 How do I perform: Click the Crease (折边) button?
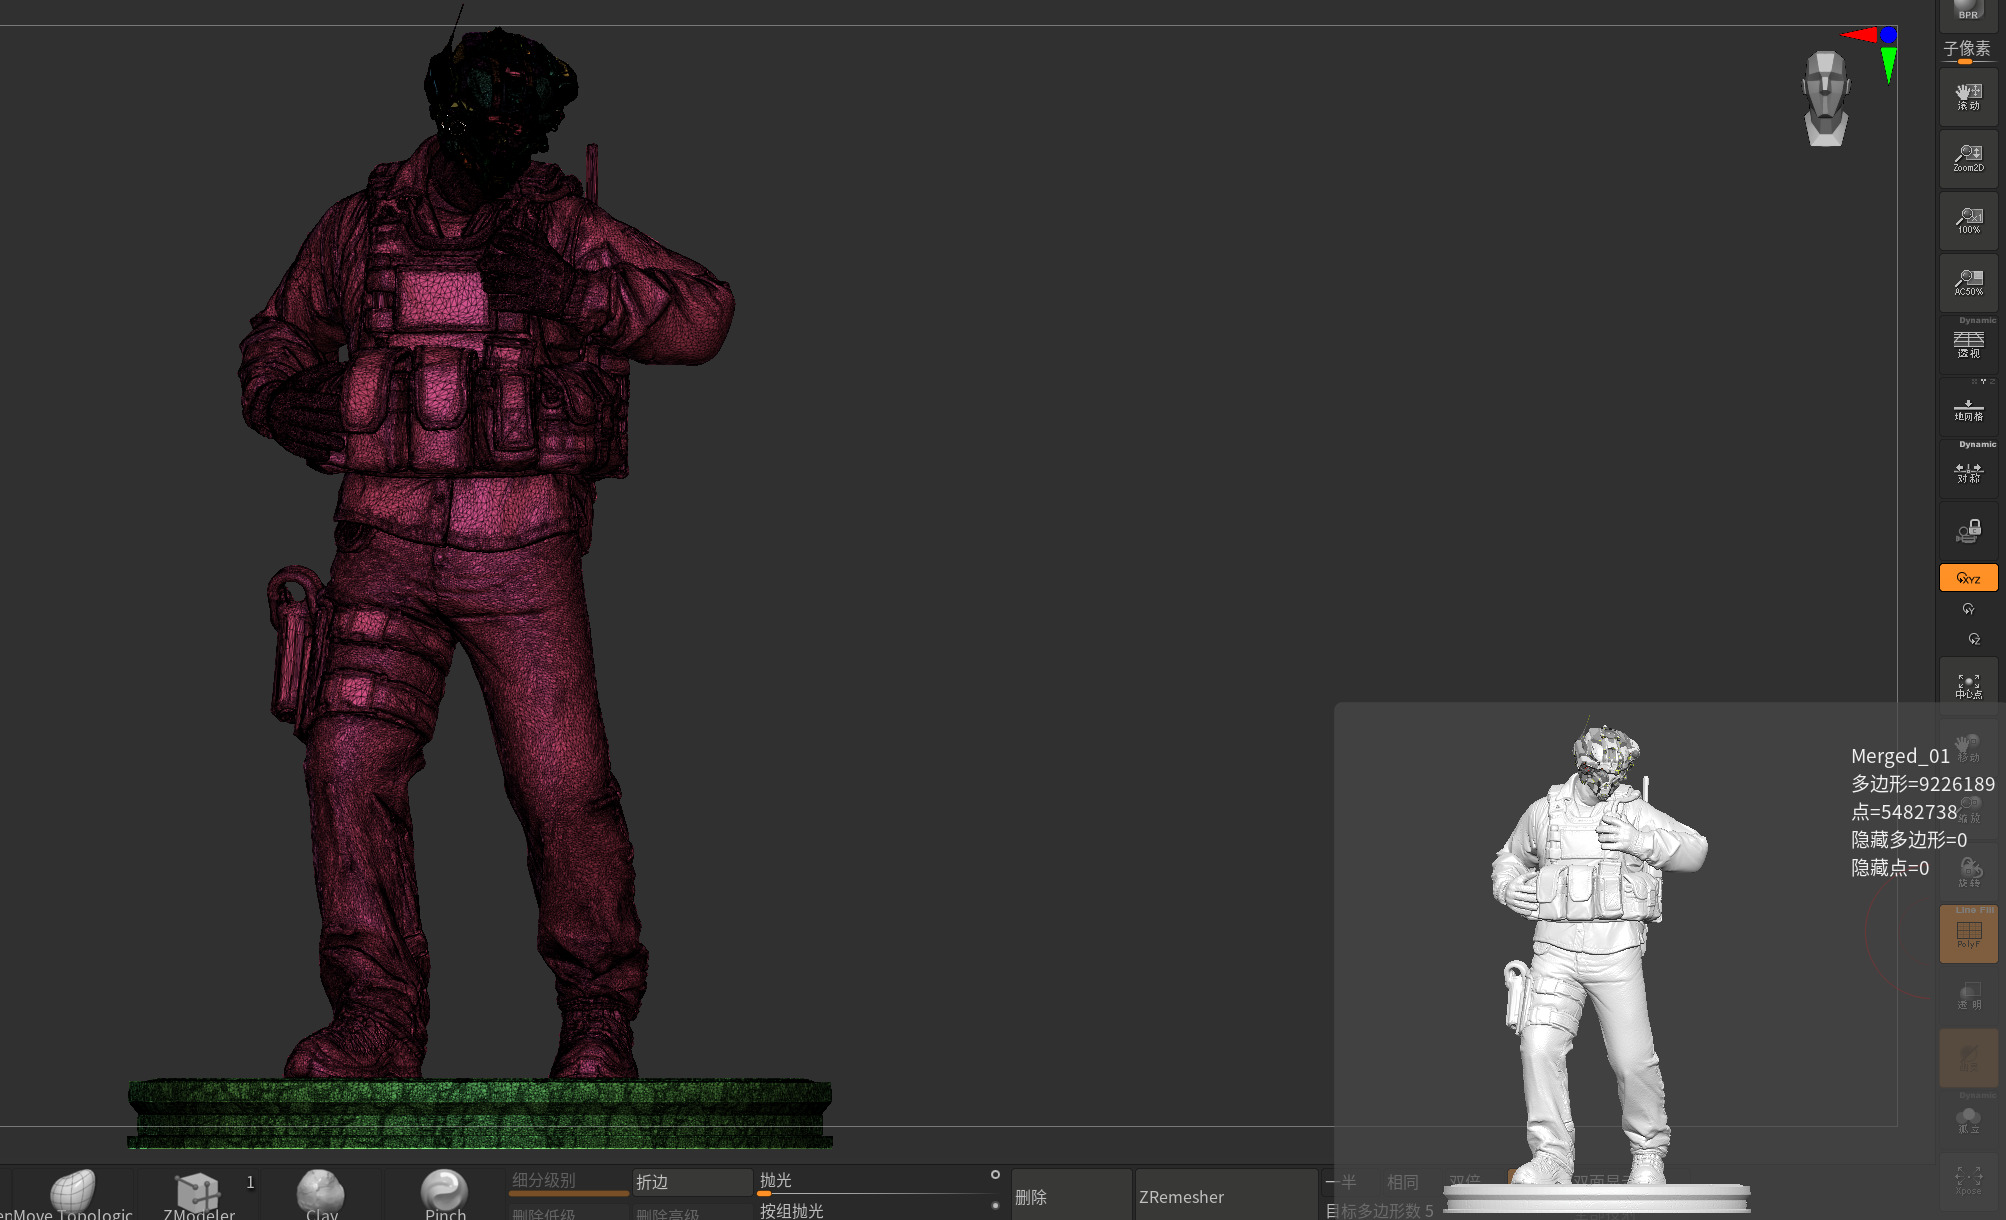tap(692, 1182)
